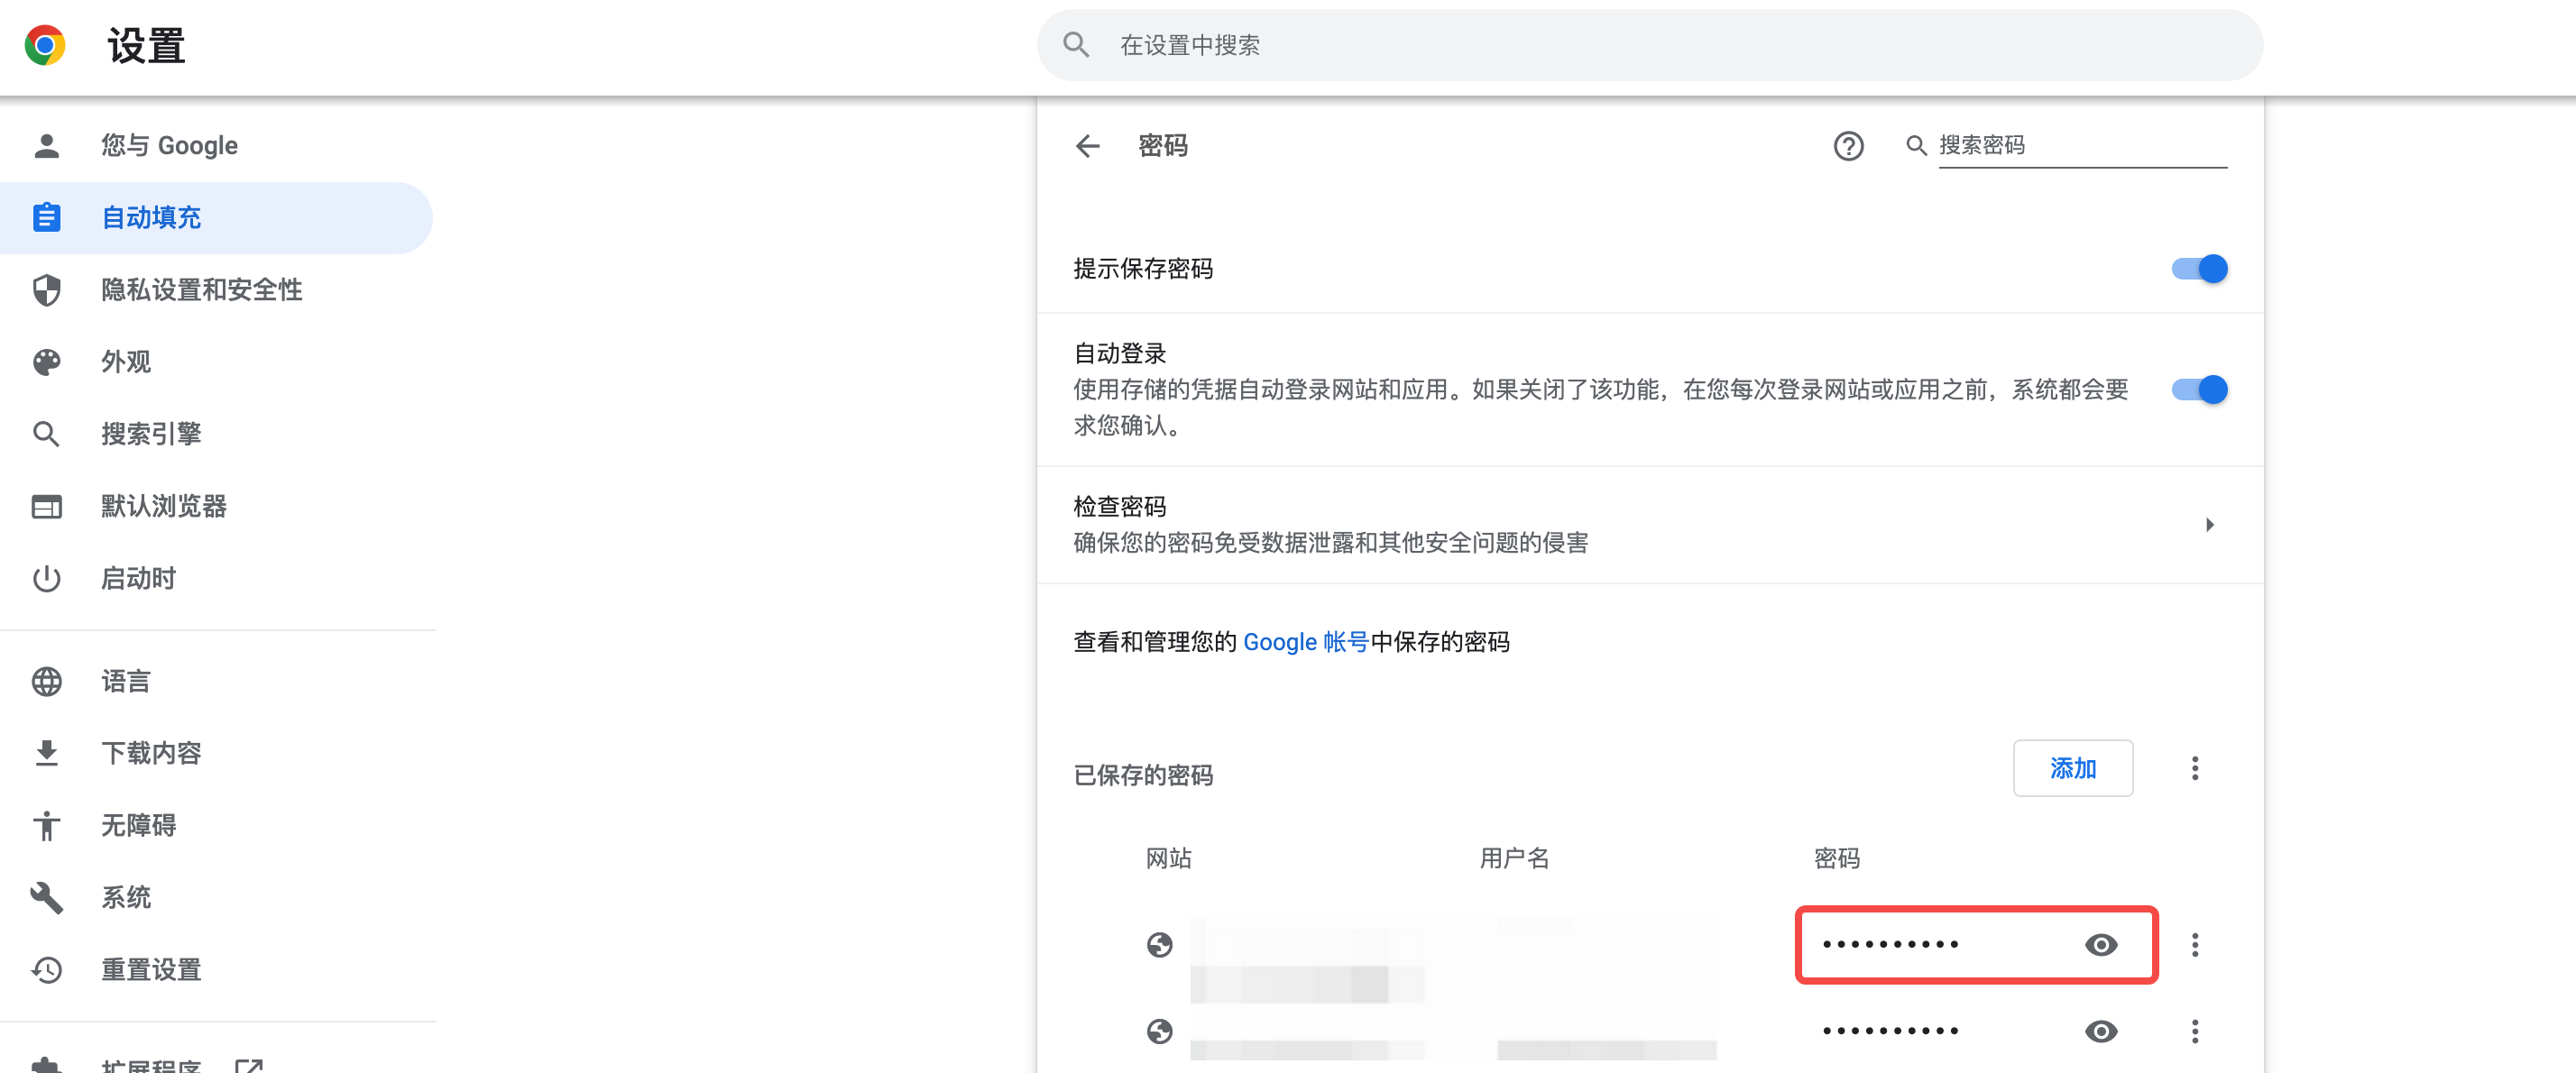Disable the 提示保存密码 toggle

tap(2198, 269)
